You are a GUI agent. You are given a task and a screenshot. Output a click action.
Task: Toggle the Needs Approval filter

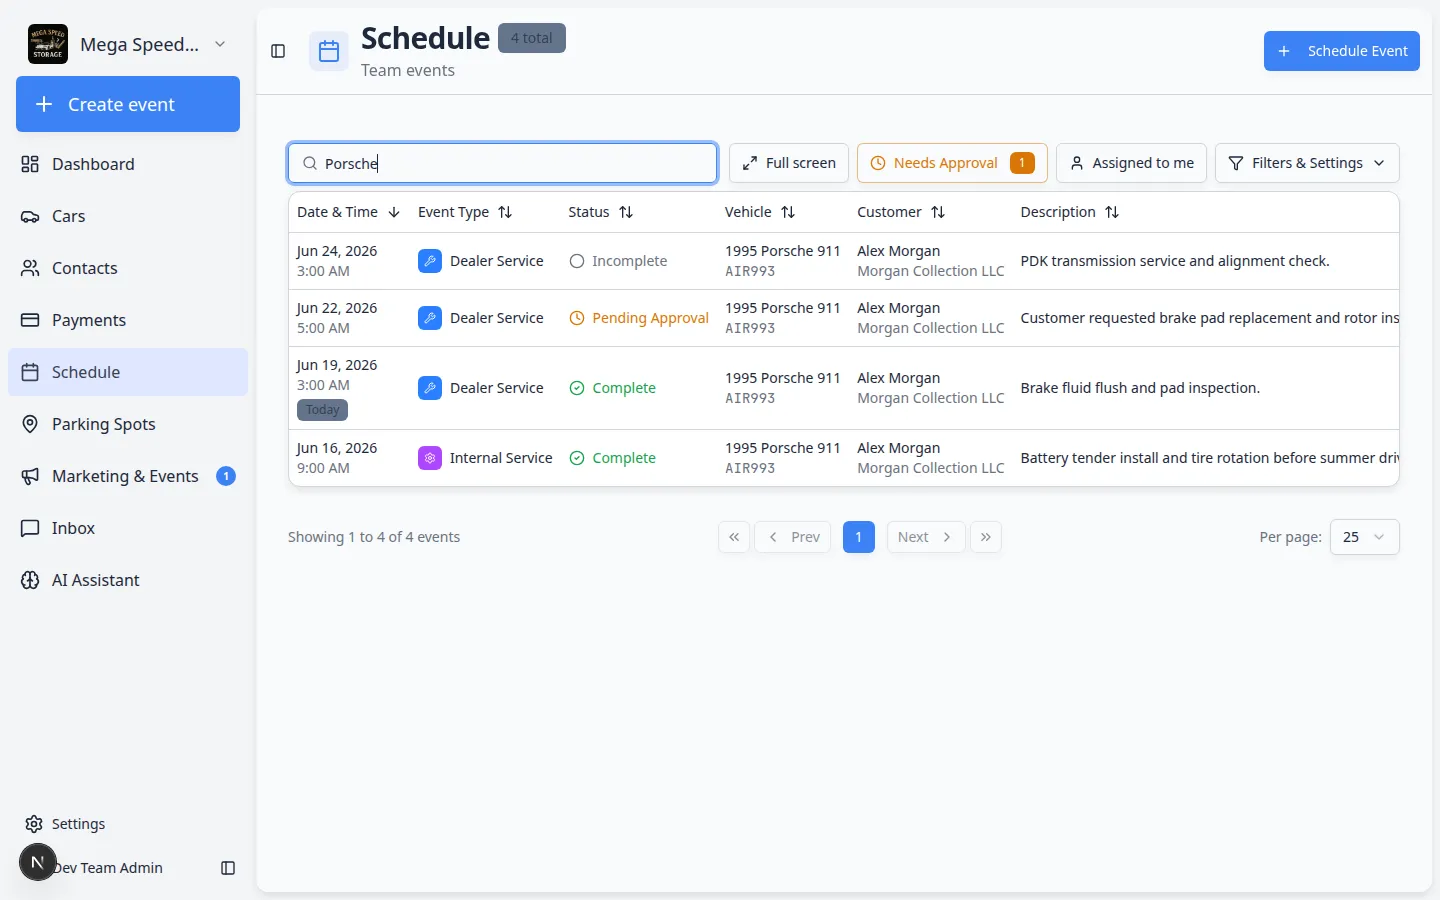952,163
